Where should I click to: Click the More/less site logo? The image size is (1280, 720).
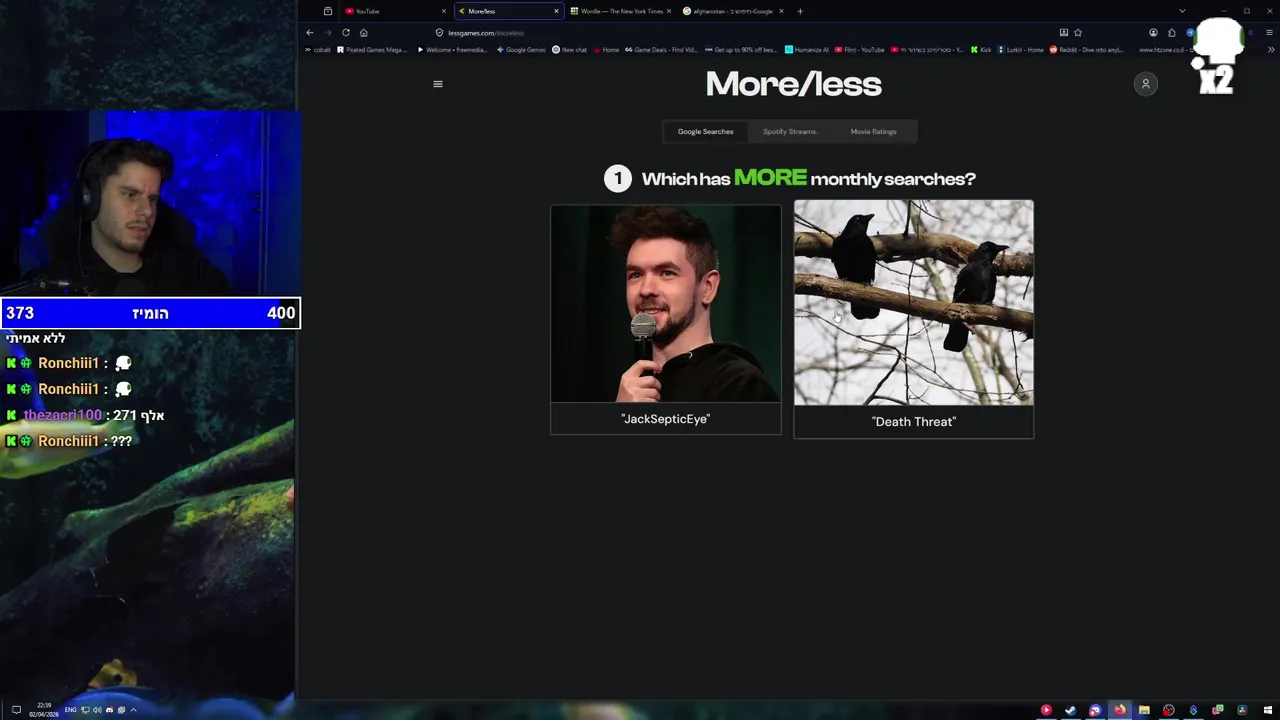[x=793, y=84]
